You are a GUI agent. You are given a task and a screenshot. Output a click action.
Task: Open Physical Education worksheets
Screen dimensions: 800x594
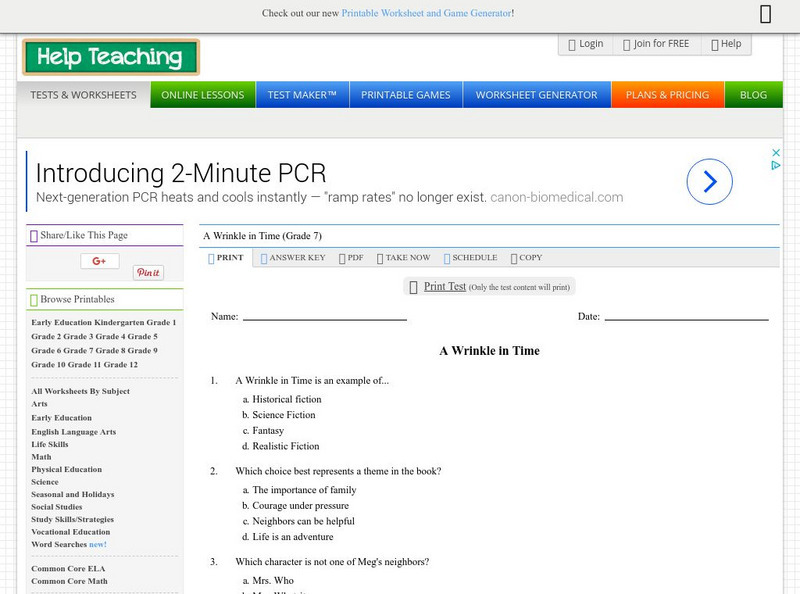(x=66, y=469)
